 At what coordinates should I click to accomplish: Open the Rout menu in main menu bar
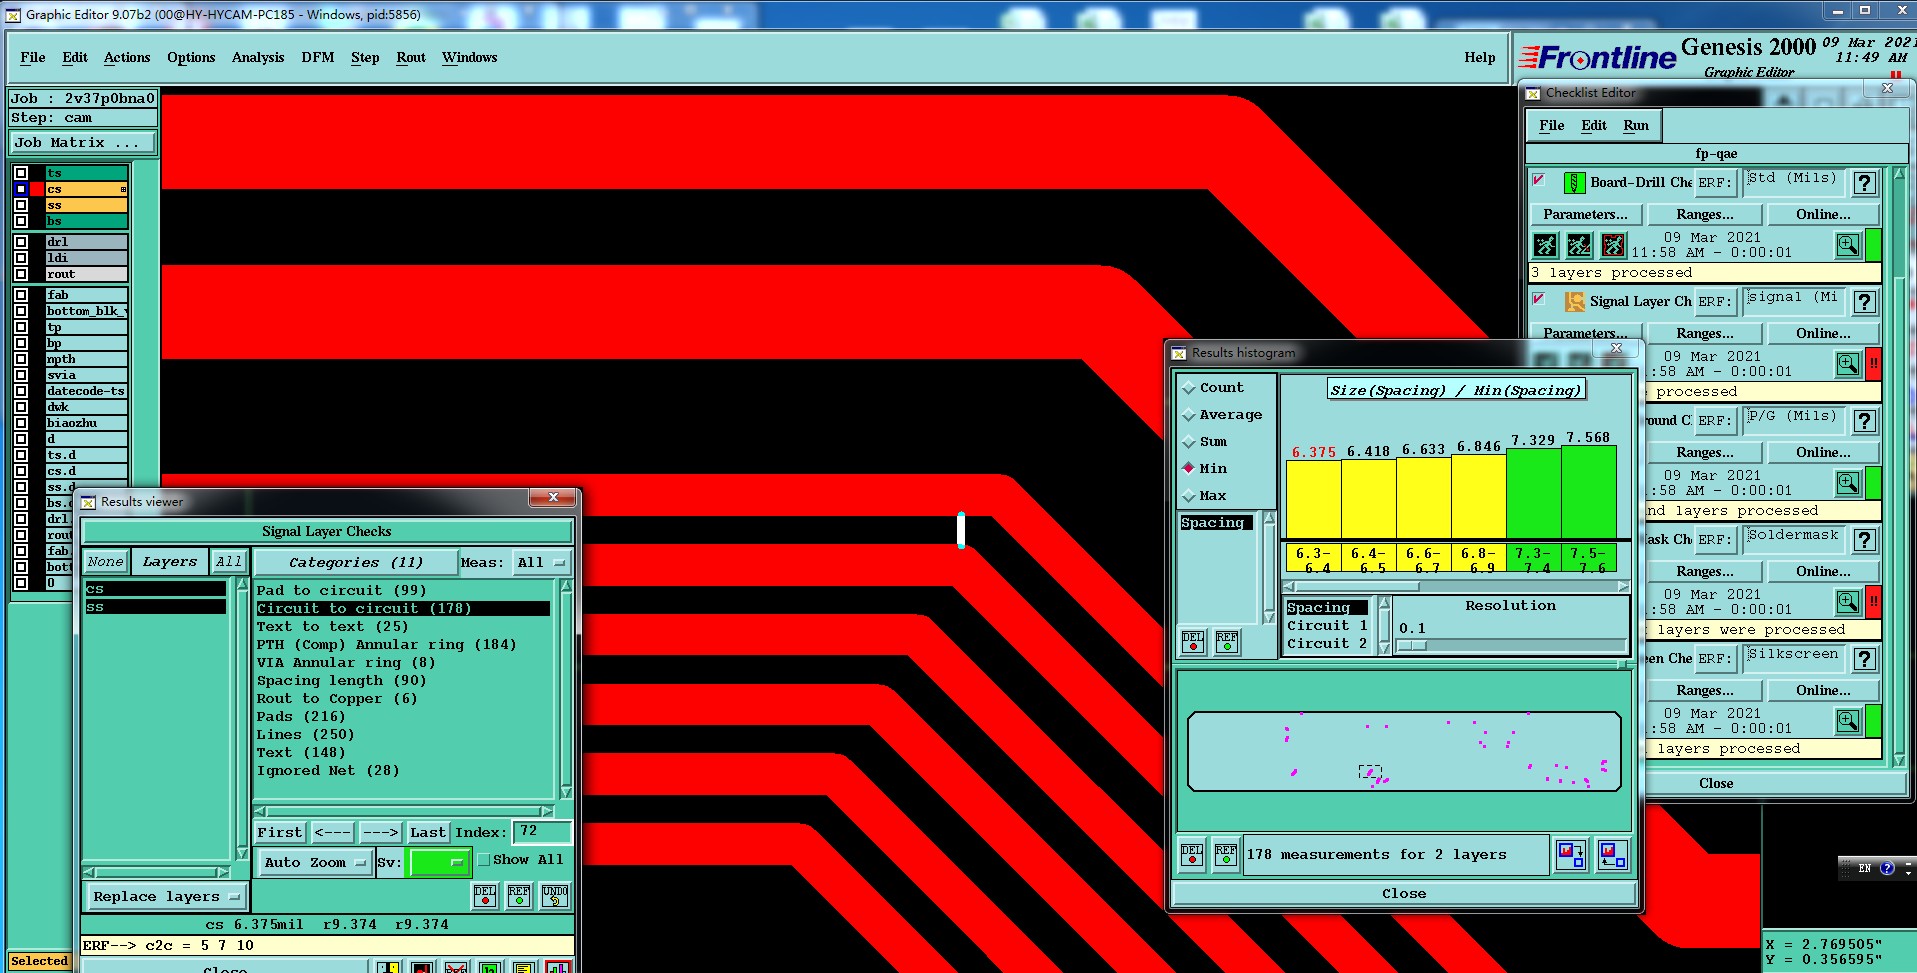[411, 58]
